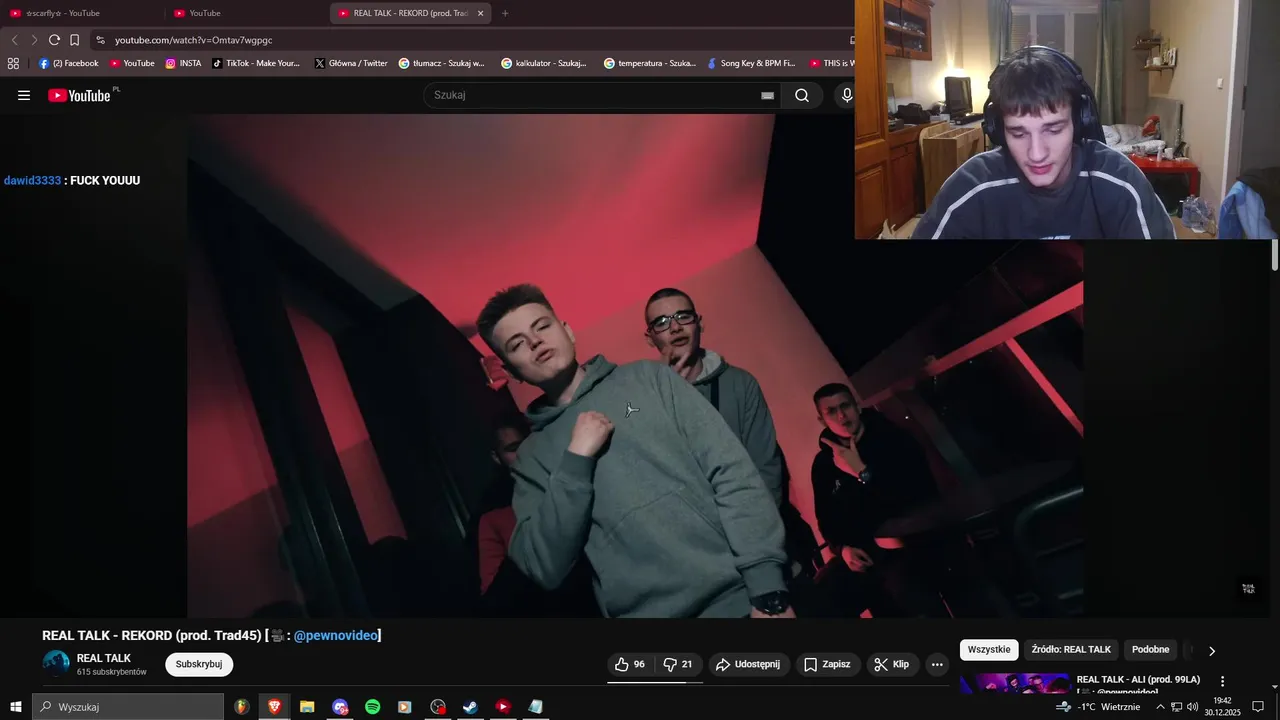Screen dimensions: 1280x720
Task: Open the on-screen keyboard in the search box
Action: 767,95
